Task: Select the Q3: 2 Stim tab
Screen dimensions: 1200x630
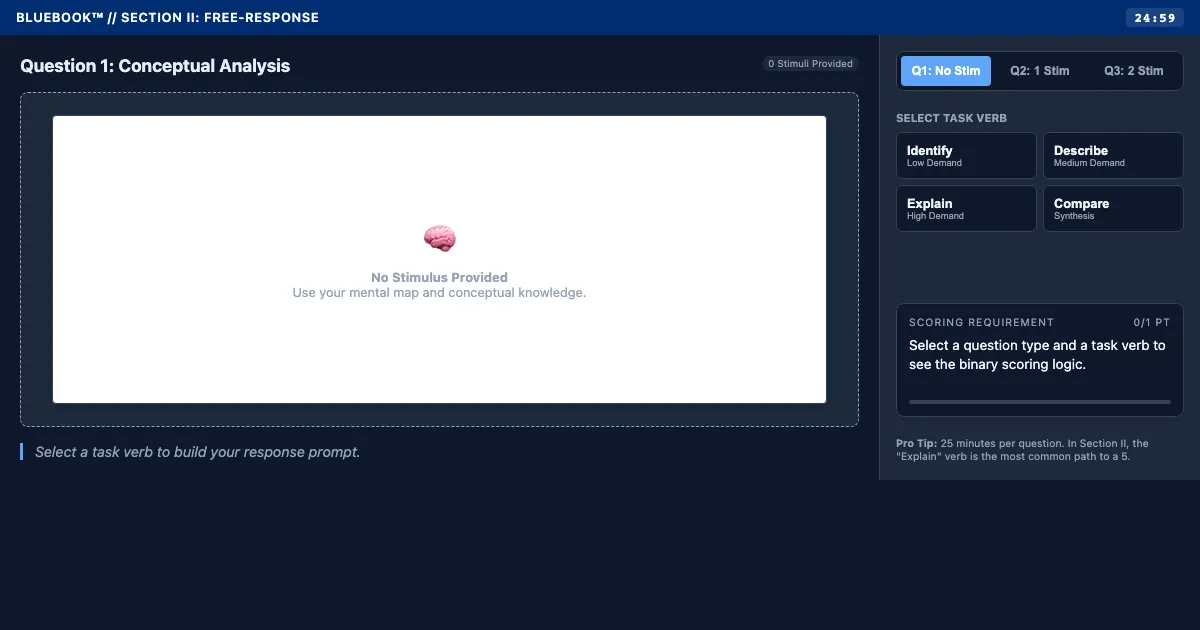Action: tap(1134, 71)
